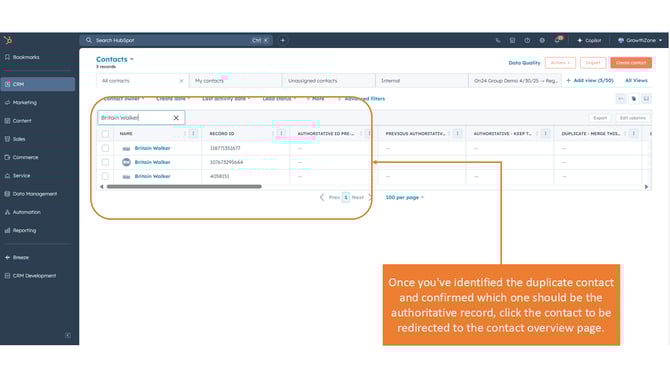
Task: Click Add view (5/50)
Action: click(590, 80)
